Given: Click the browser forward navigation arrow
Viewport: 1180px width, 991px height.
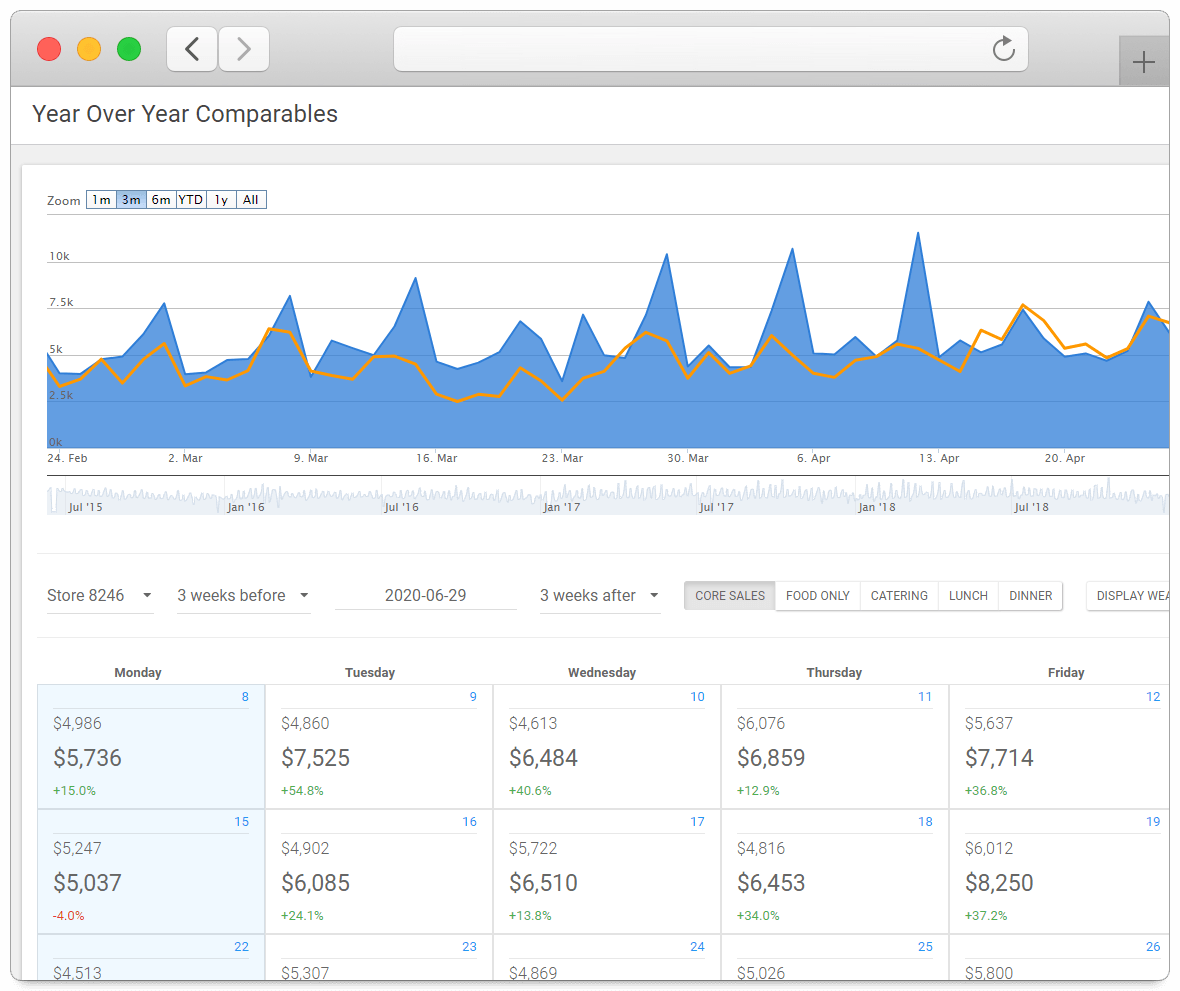Looking at the screenshot, I should point(243,48).
